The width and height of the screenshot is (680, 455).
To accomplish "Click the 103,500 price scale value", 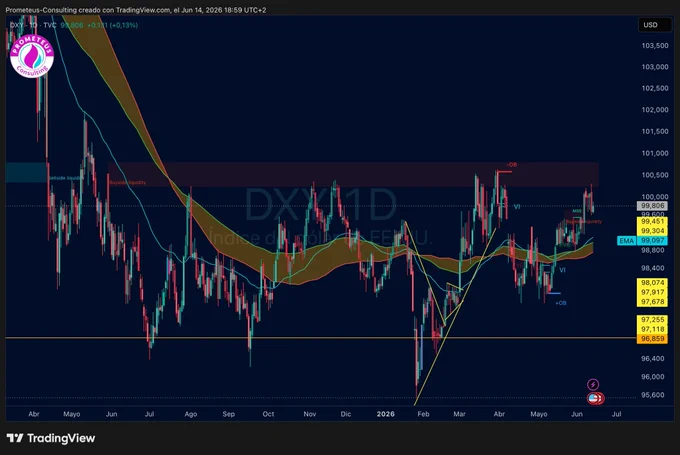I will 655,46.
